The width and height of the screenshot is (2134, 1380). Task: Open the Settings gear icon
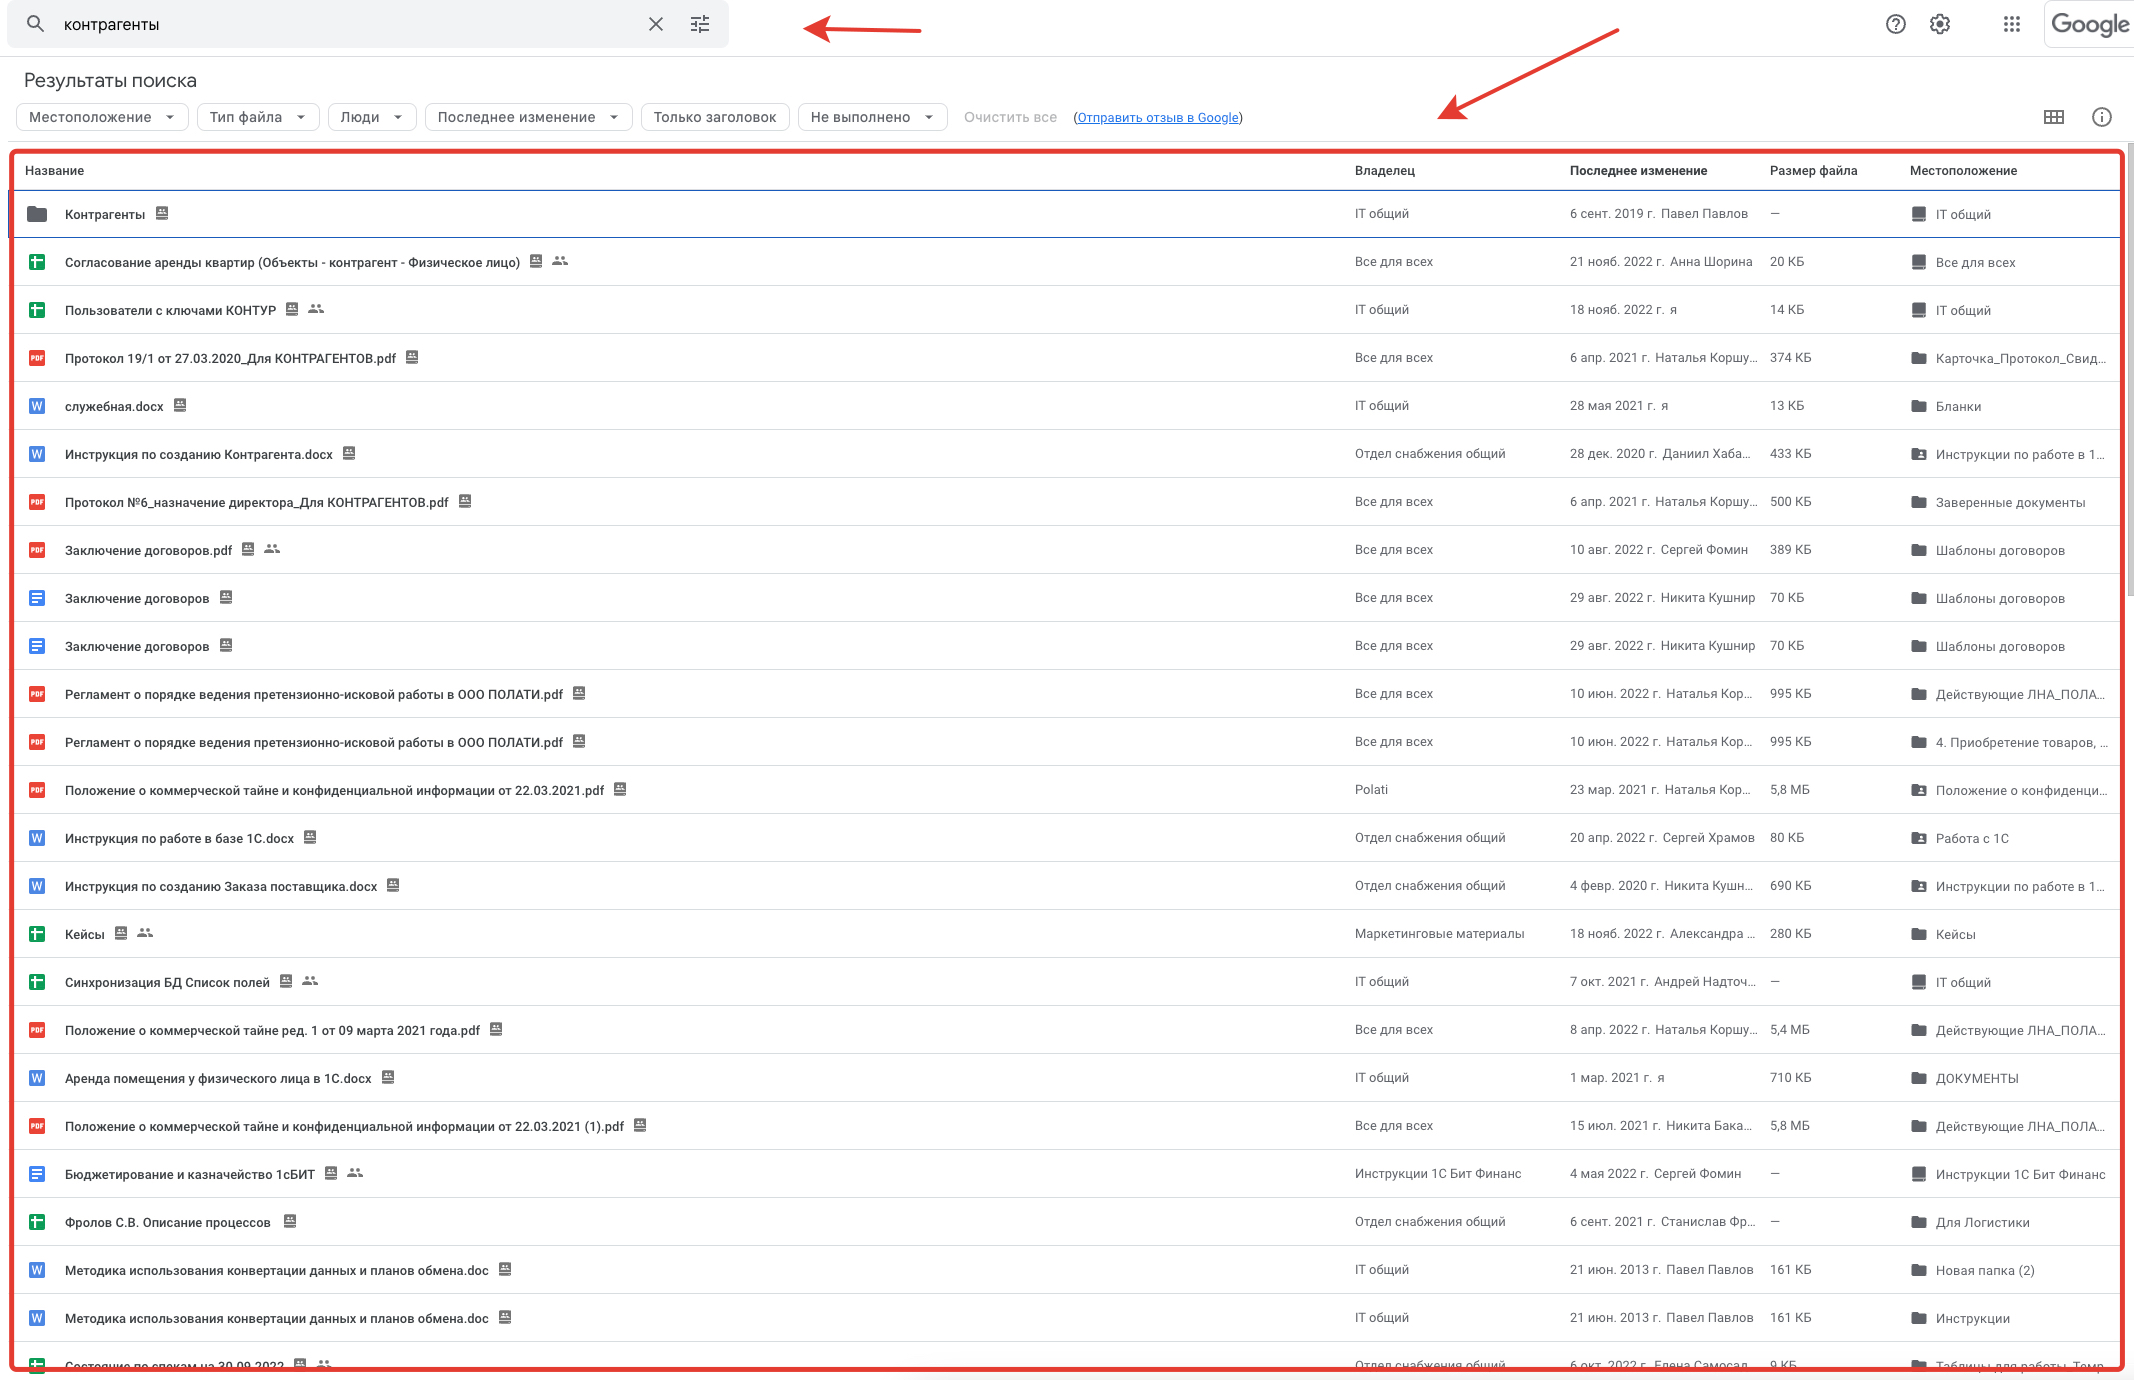click(1940, 24)
